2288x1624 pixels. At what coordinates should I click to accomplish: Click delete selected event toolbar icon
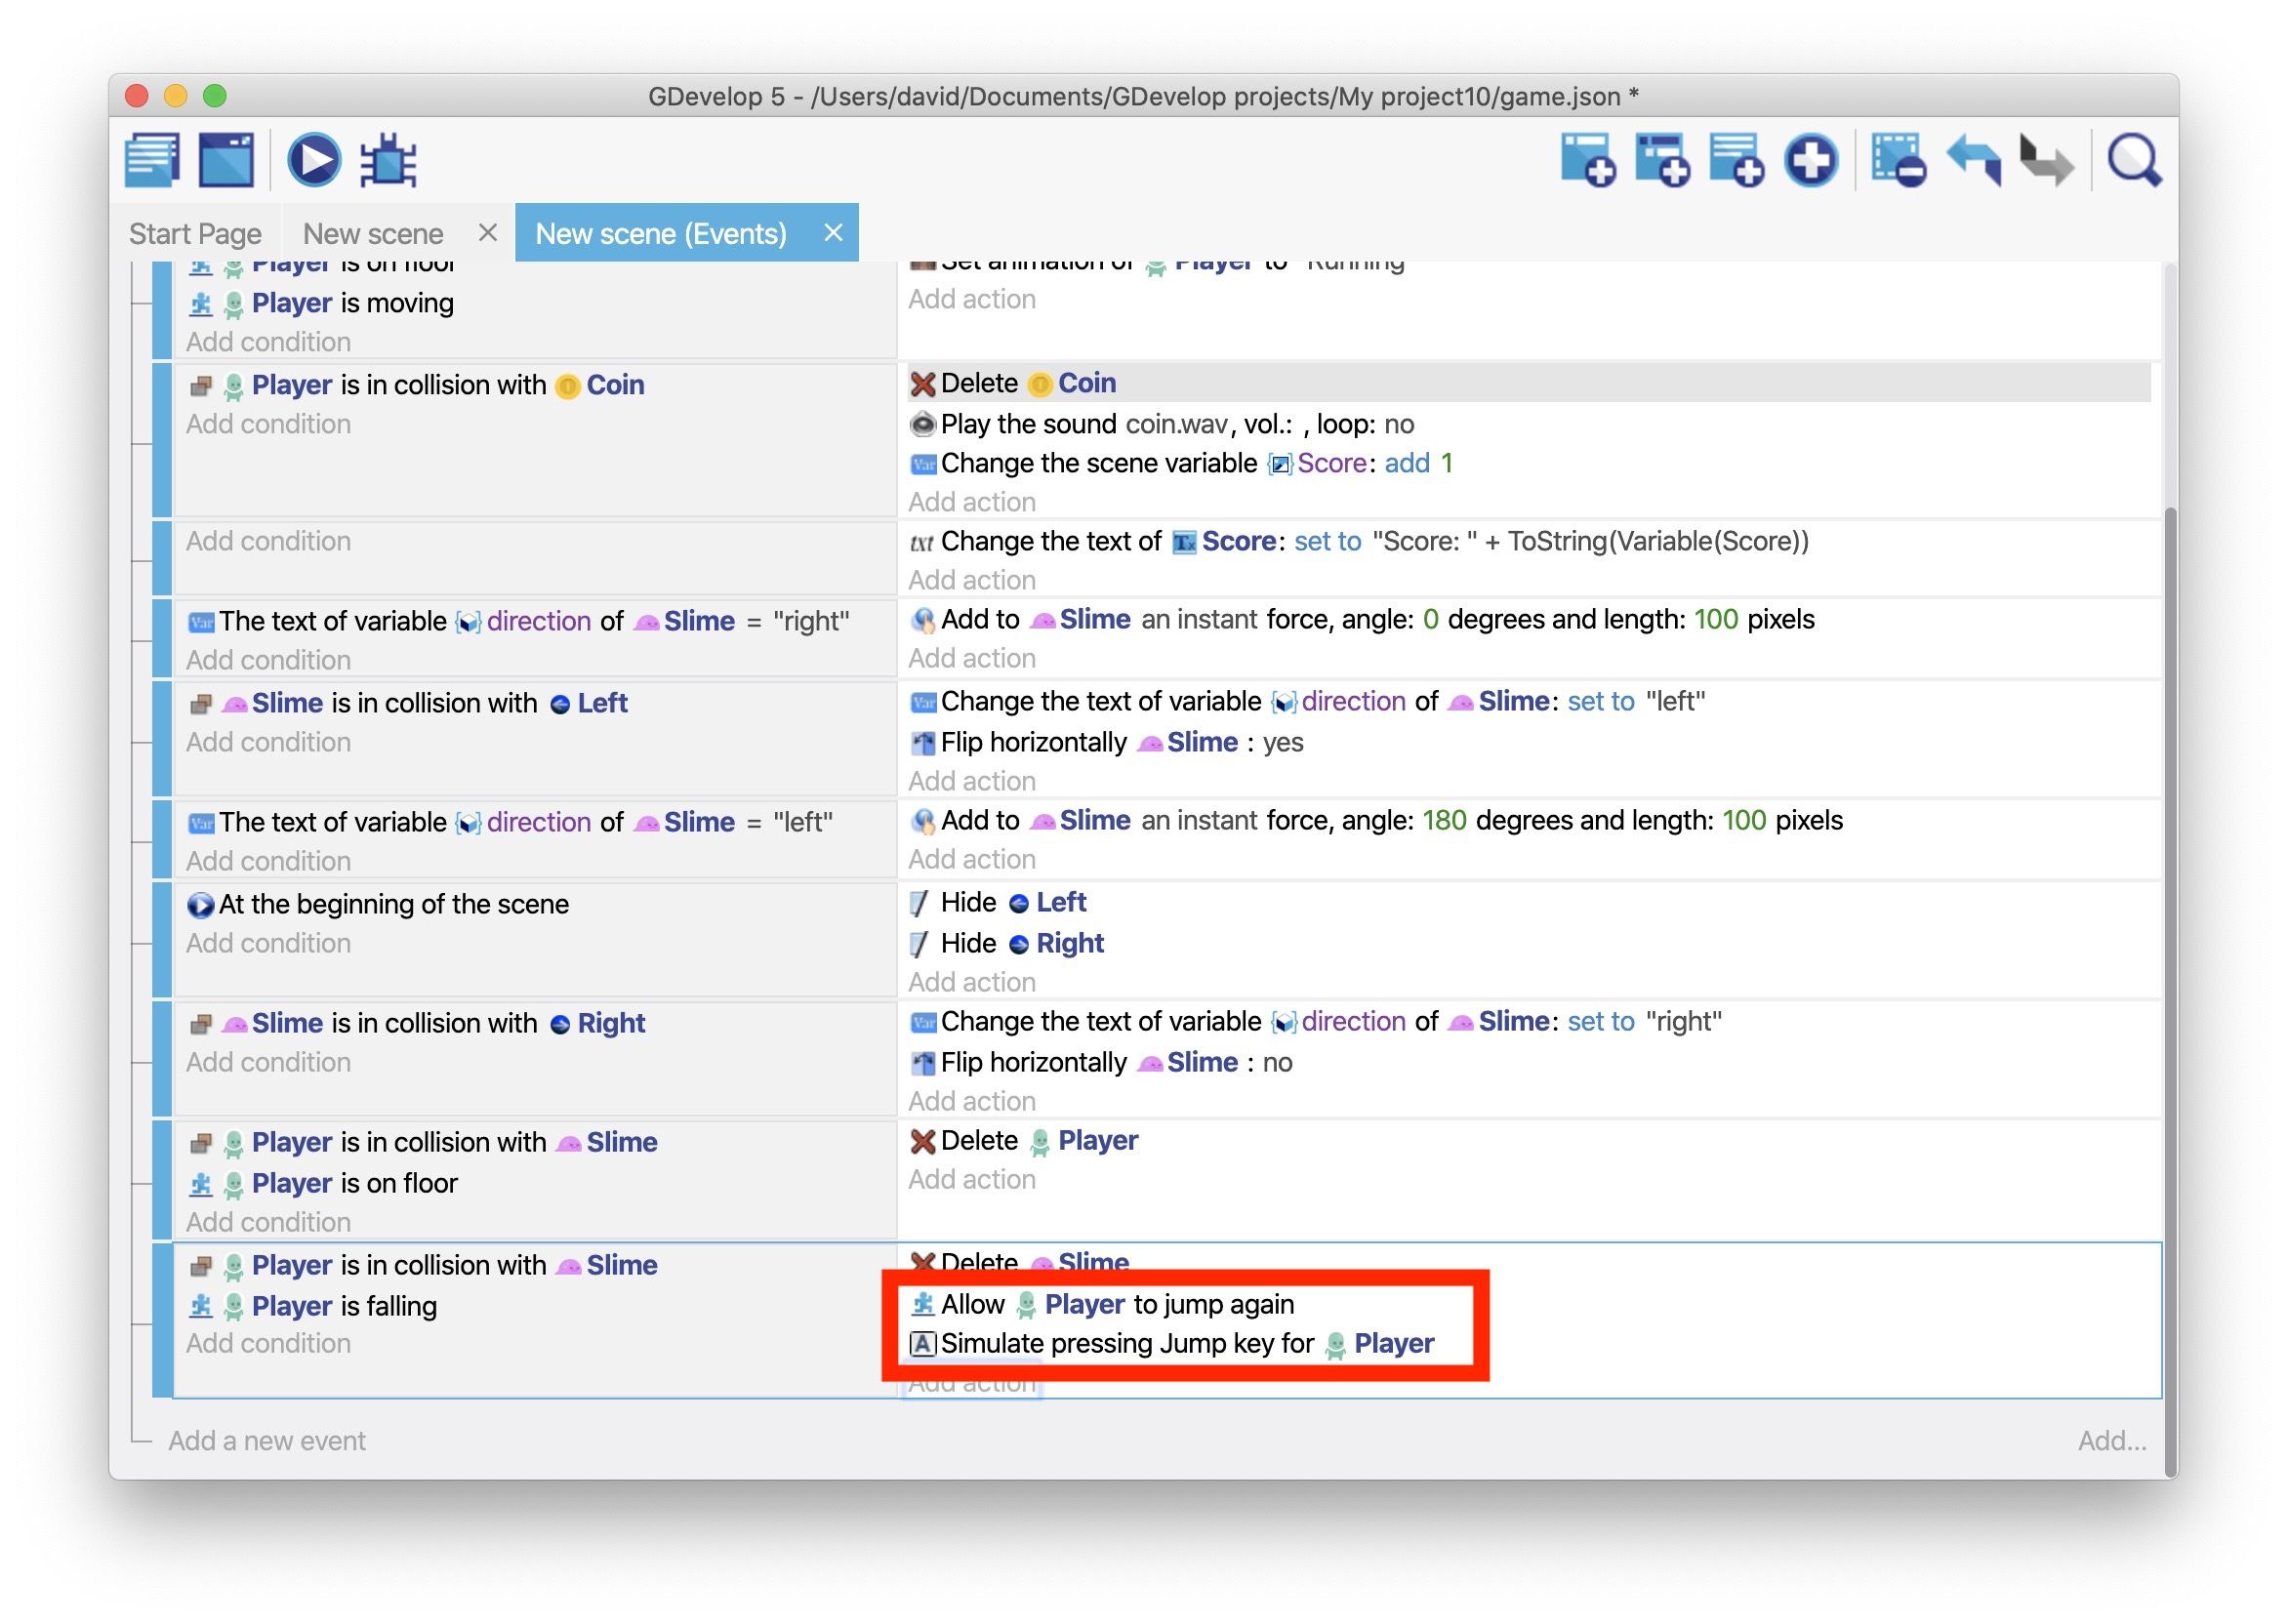pos(1897,160)
